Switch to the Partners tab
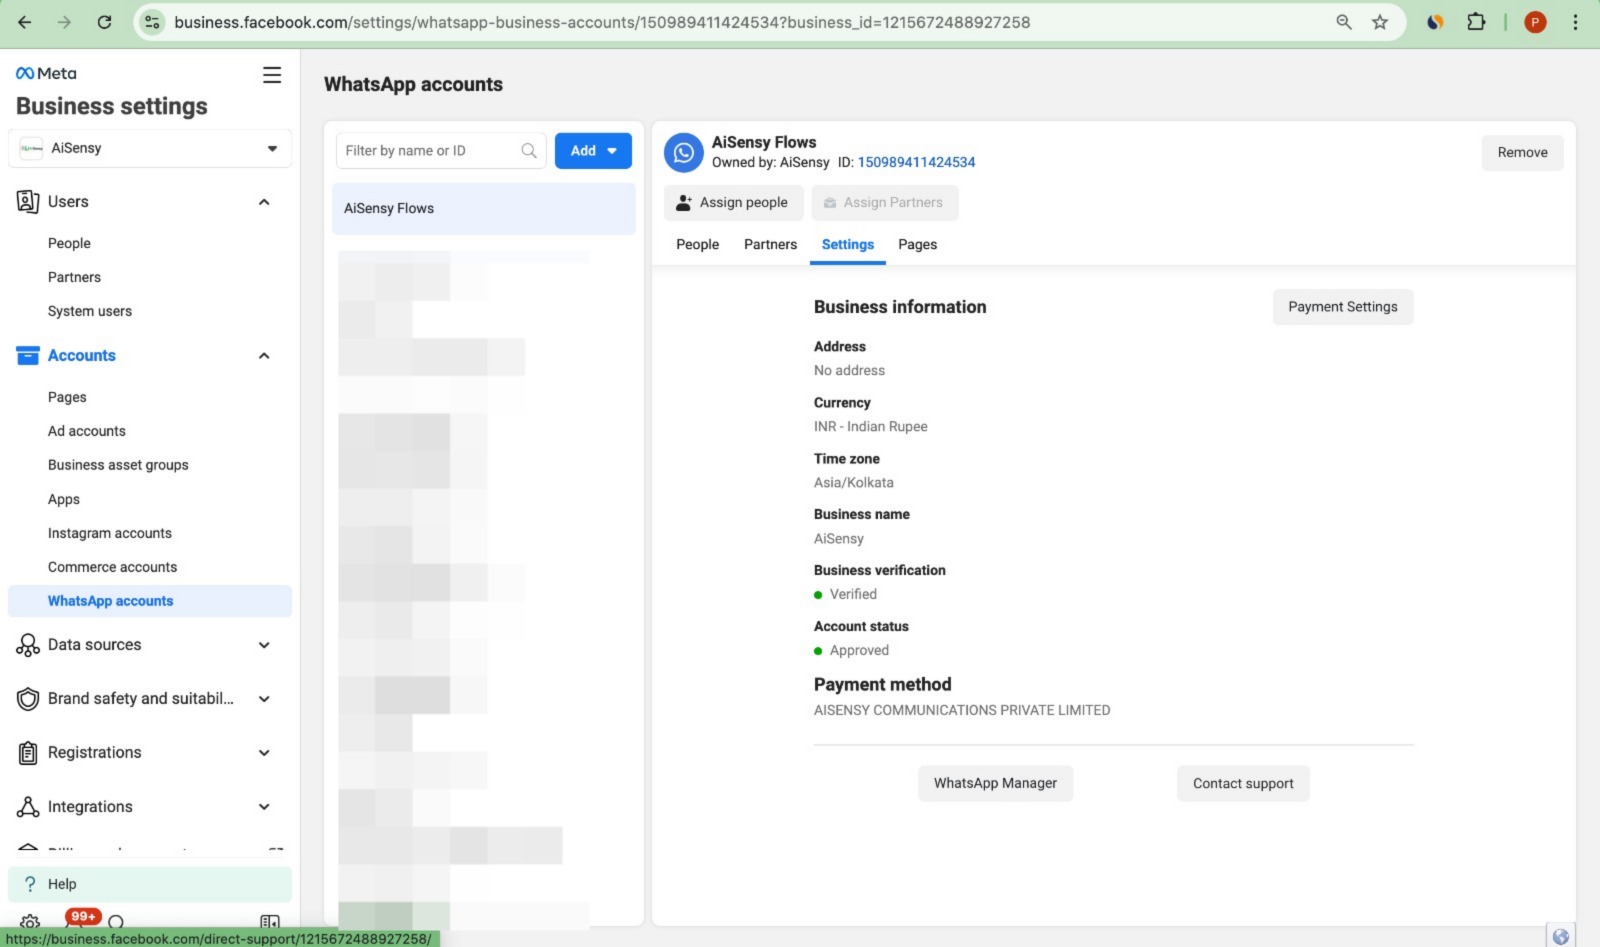The image size is (1600, 947). click(x=770, y=244)
